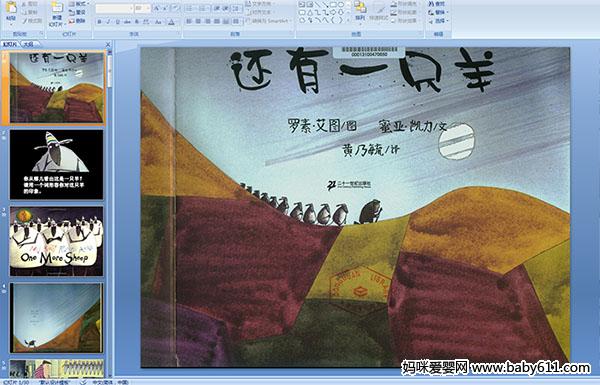Click the font color swatch button

click(x=171, y=22)
